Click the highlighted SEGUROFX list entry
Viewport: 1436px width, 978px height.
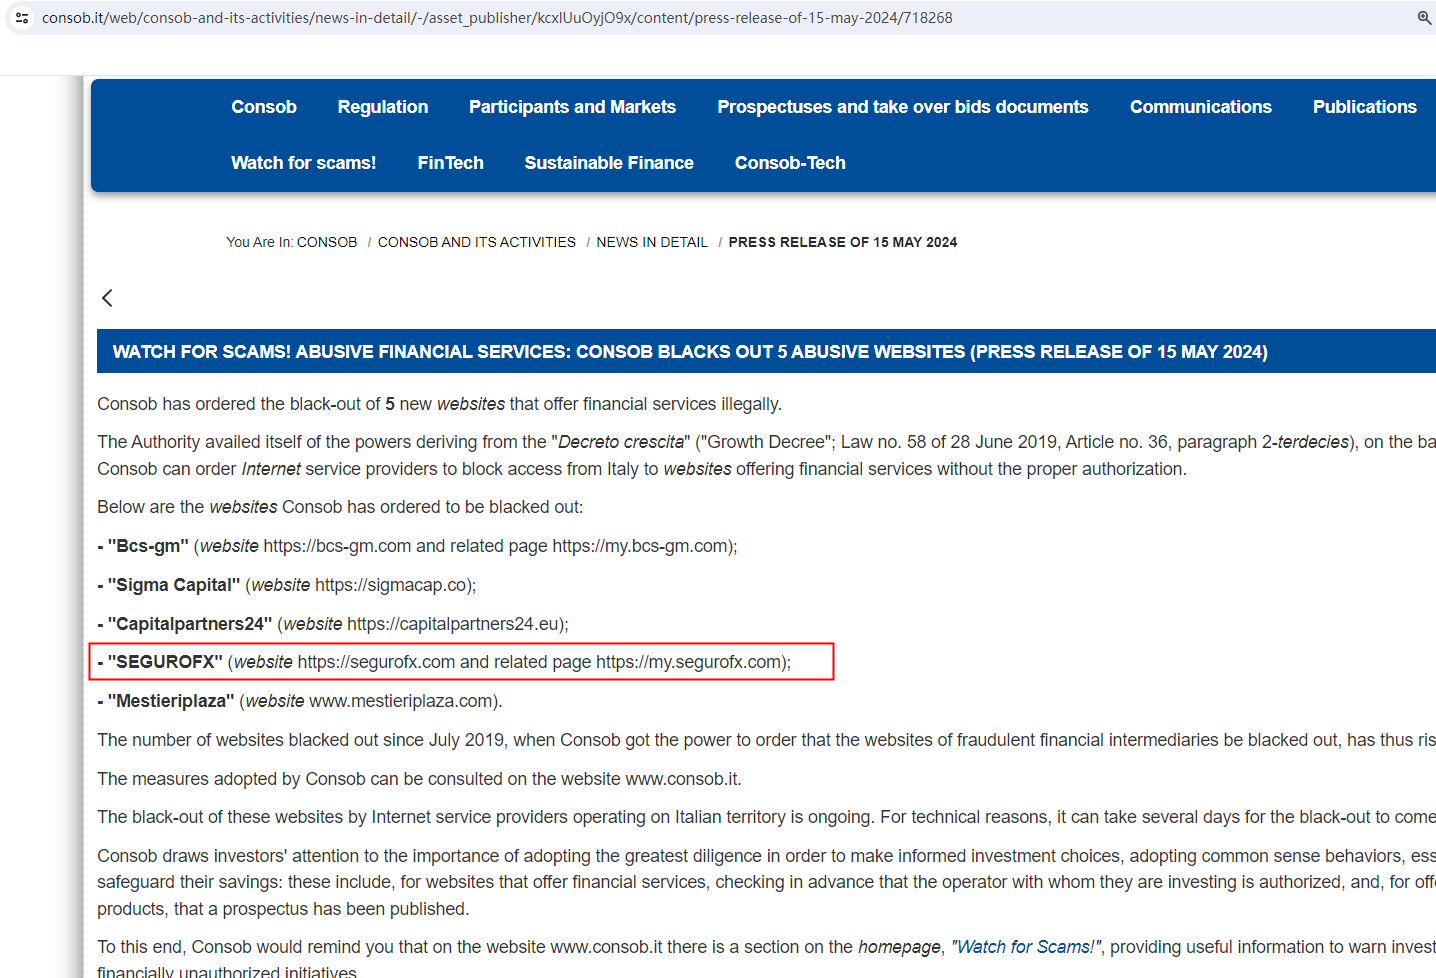[461, 662]
